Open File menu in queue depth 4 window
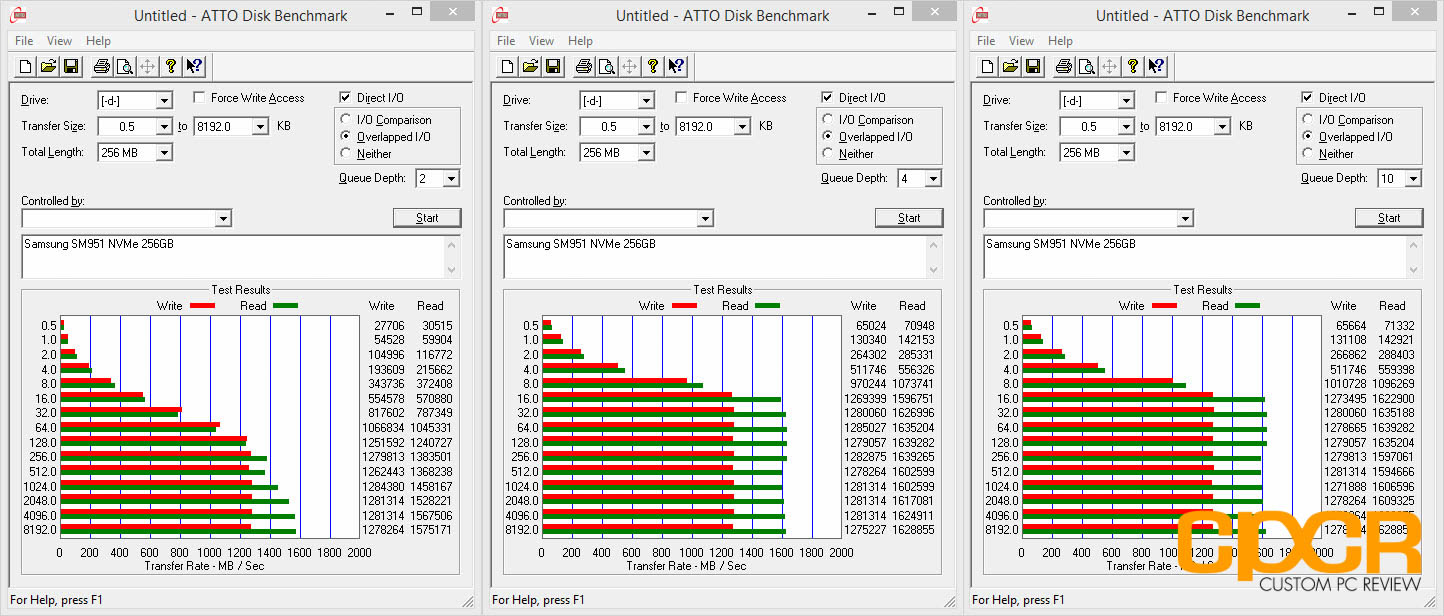The width and height of the screenshot is (1444, 616). pos(506,41)
